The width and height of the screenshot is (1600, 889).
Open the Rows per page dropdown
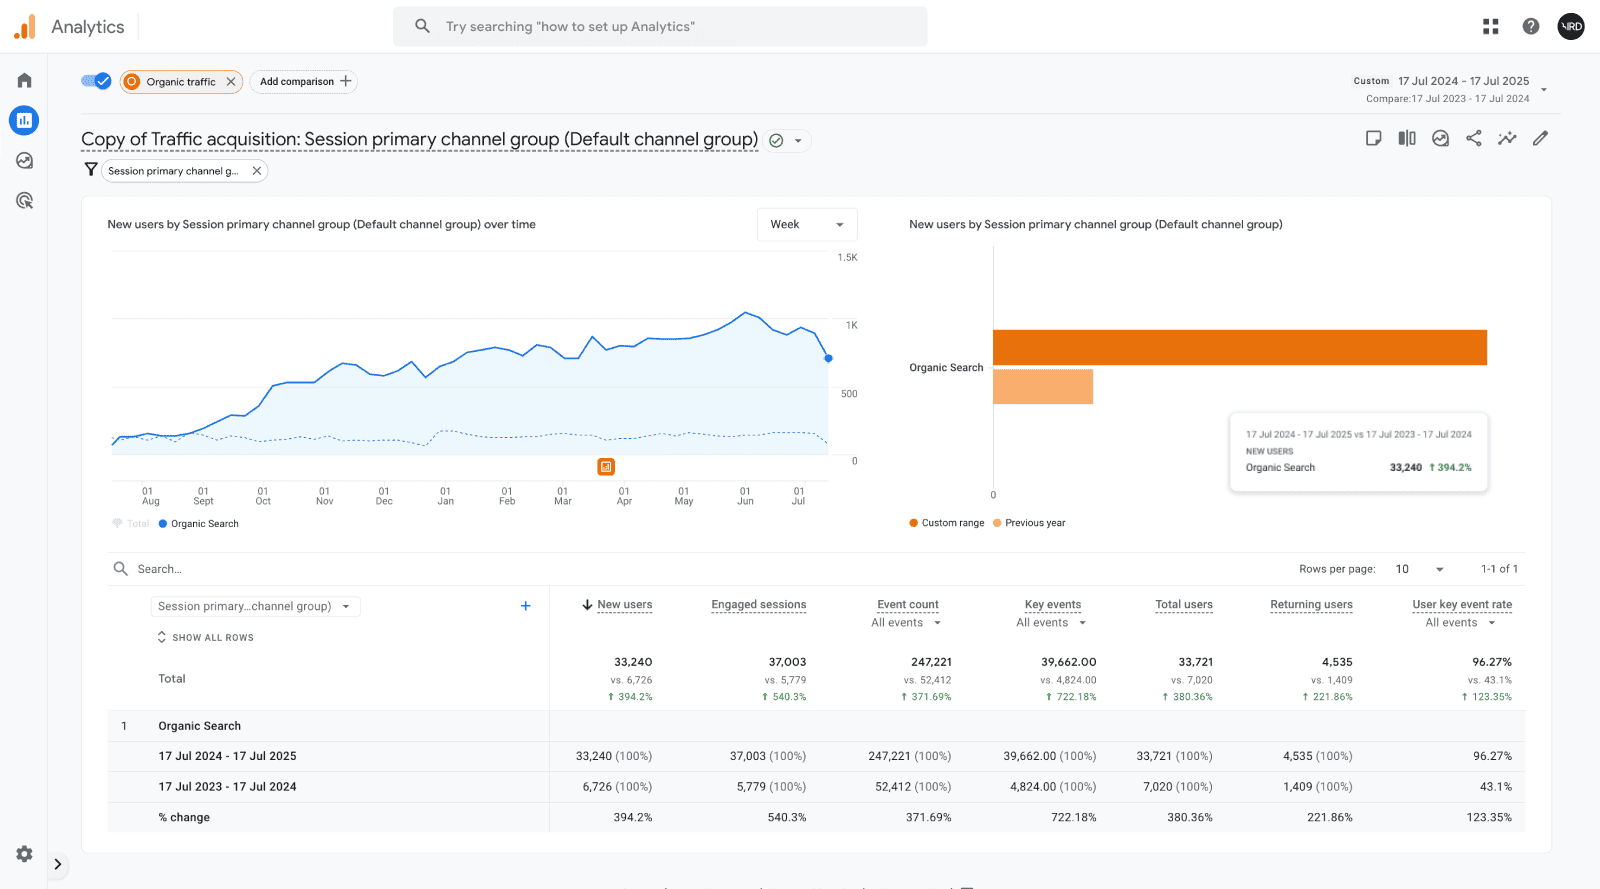pyautogui.click(x=1419, y=569)
